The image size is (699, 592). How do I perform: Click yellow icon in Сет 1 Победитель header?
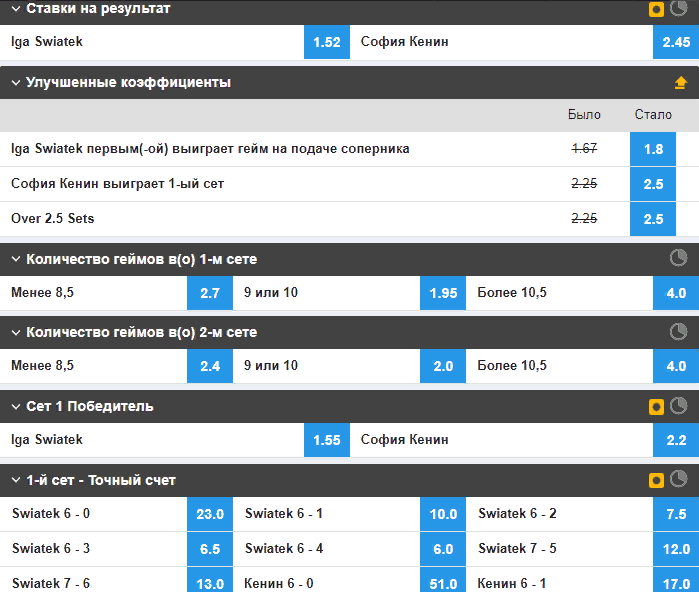[x=656, y=407]
